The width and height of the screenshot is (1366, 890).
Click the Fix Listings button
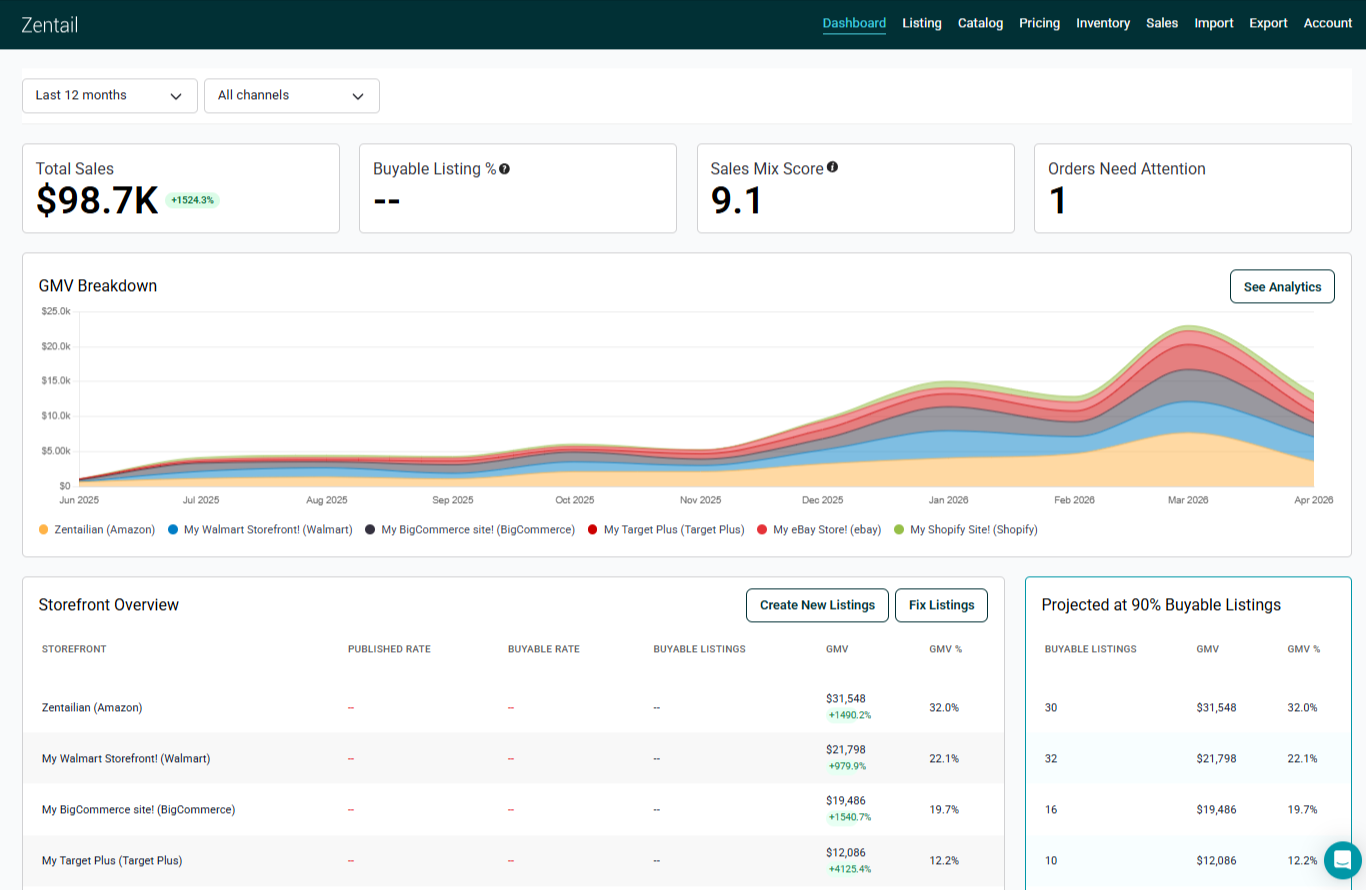tap(941, 605)
